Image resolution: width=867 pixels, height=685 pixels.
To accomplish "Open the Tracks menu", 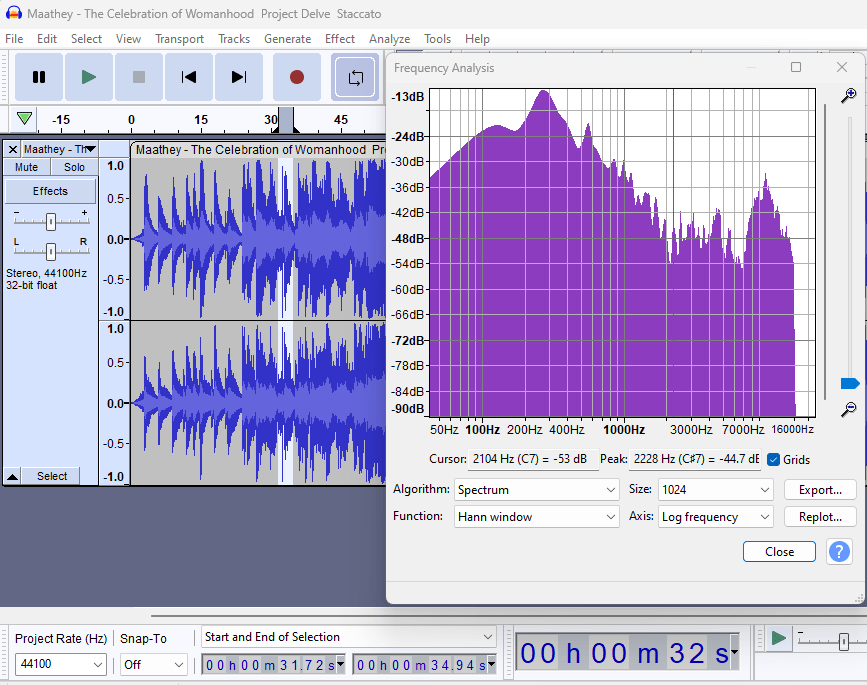I will click(x=234, y=39).
